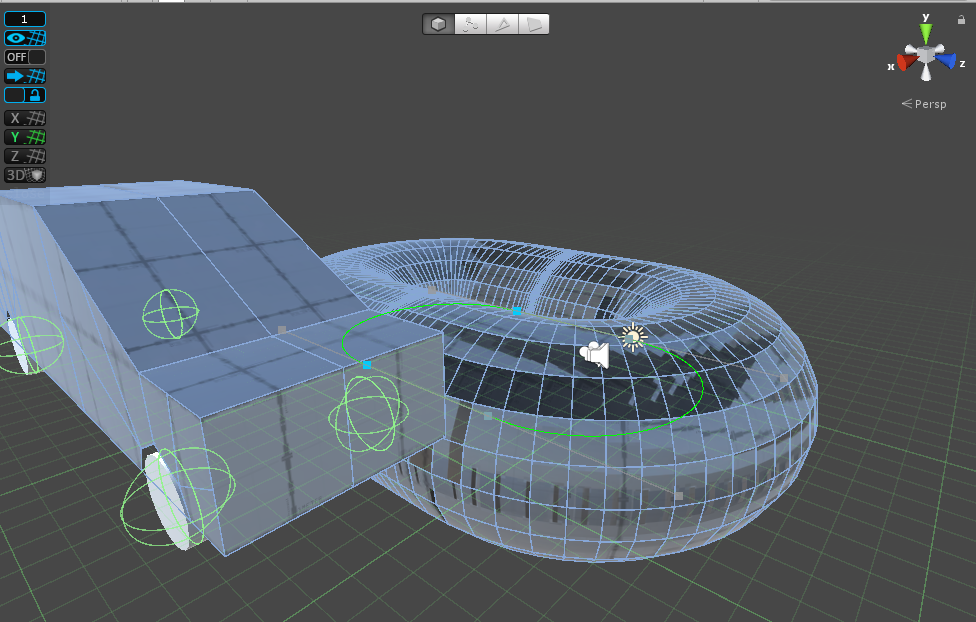Turn on the snapping OFF switch
Image resolution: width=976 pixels, height=622 pixels.
tap(25, 57)
